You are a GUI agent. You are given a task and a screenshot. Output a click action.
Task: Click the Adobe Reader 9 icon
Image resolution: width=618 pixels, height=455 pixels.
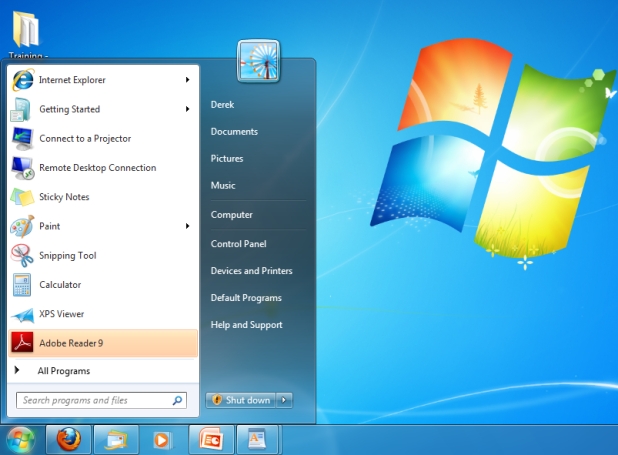pyautogui.click(x=22, y=343)
